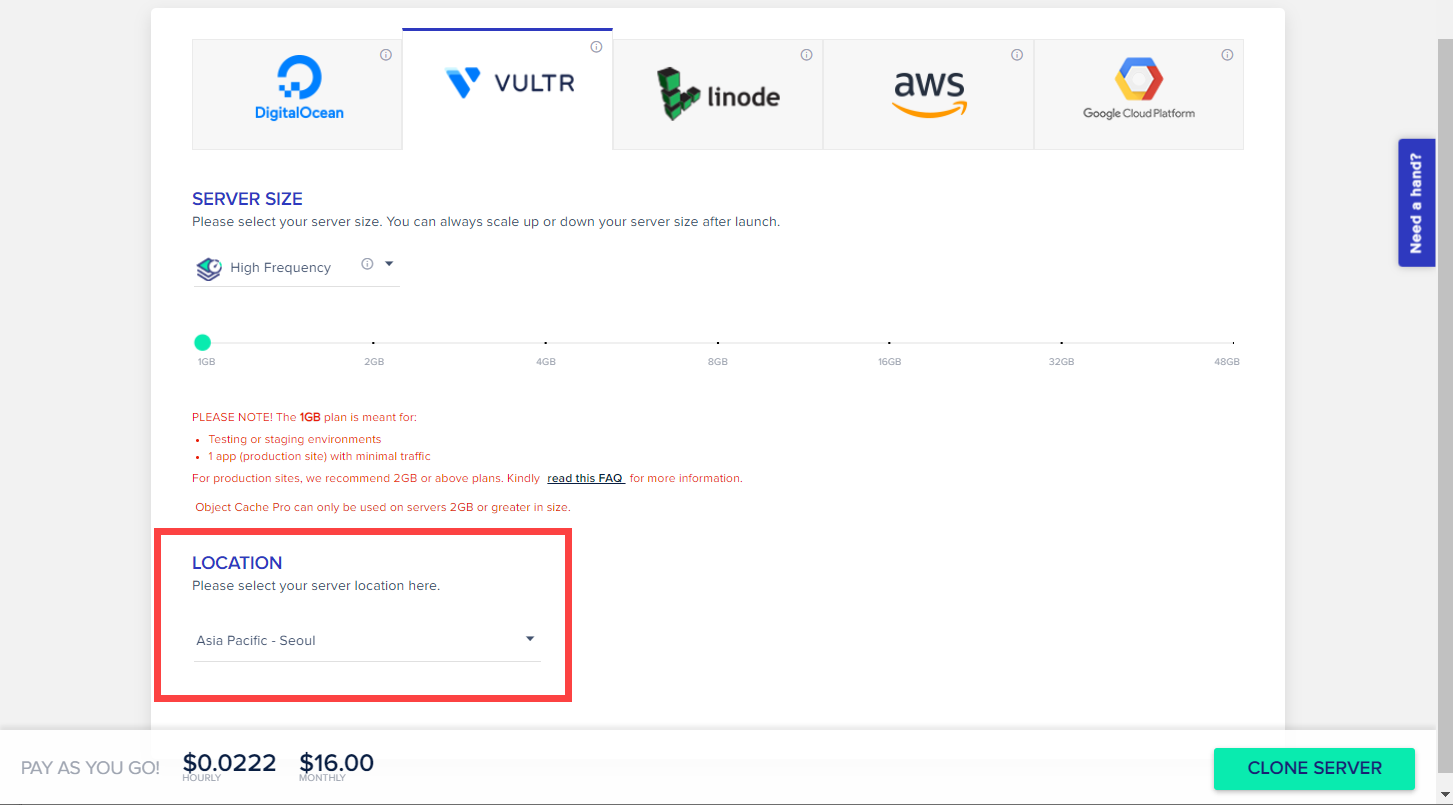Click the LOCATION heading
Viewport: 1453px width, 805px height.
pyautogui.click(x=237, y=563)
